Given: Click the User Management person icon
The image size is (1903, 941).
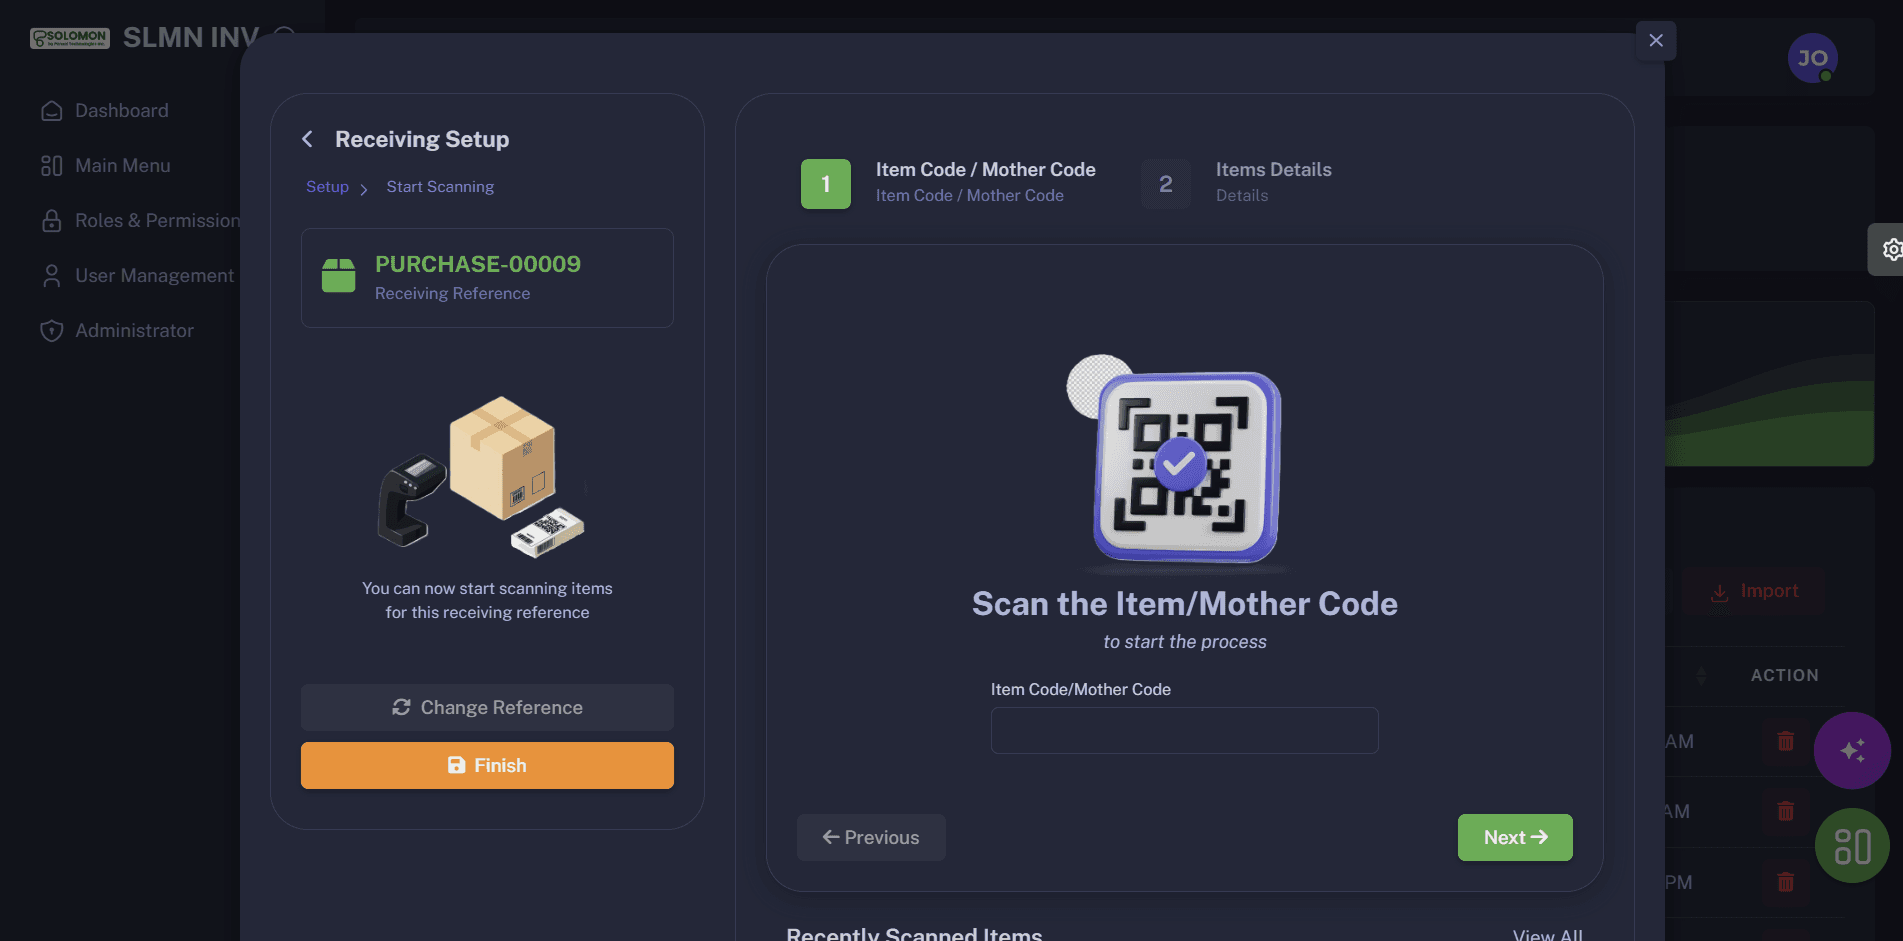Looking at the screenshot, I should 52,276.
